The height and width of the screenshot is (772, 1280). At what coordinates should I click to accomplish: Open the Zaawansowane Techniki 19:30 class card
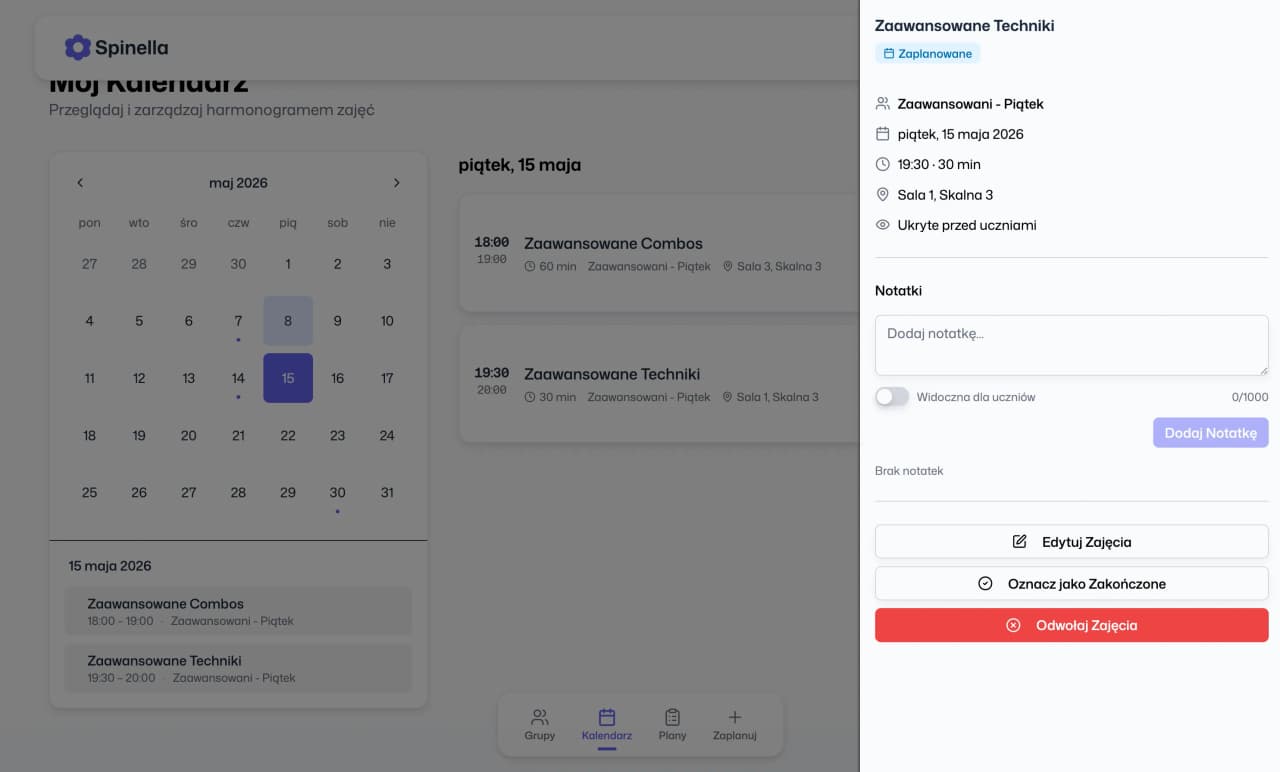pos(659,384)
